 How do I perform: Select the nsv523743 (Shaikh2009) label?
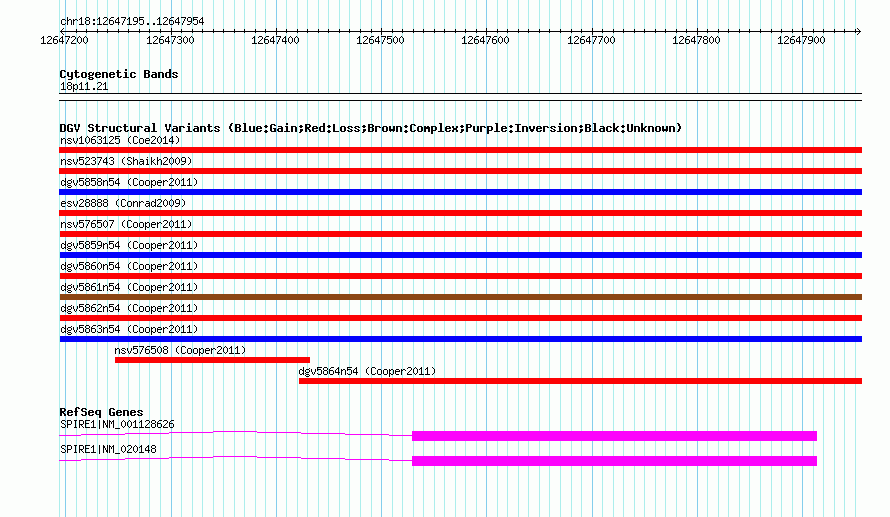(x=126, y=161)
